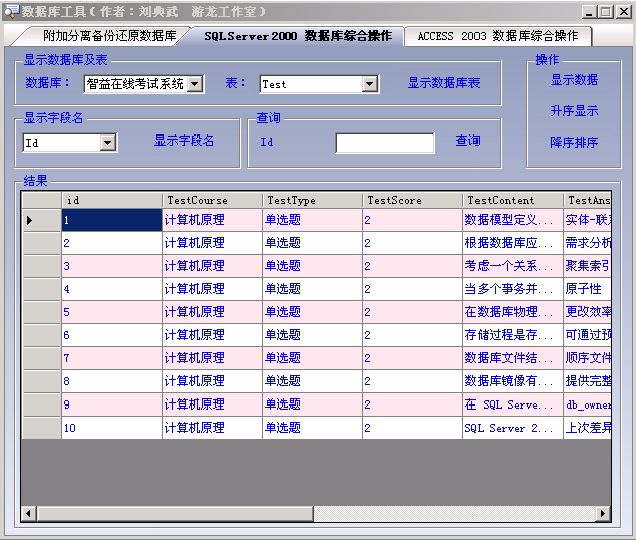
Task: Click the horizontal scrollbar left arrow
Action: click(29, 513)
